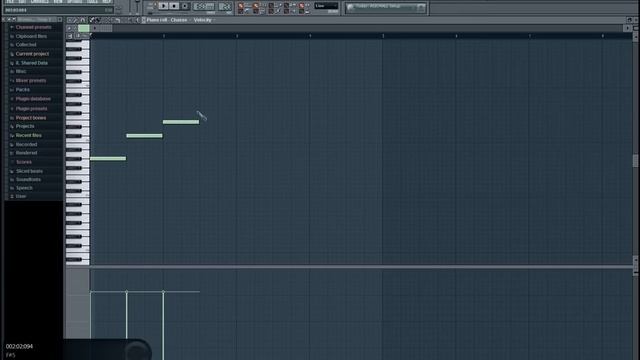Click bar 5 marker on timeline ruler
The height and width of the screenshot is (360, 640).
[383, 36]
